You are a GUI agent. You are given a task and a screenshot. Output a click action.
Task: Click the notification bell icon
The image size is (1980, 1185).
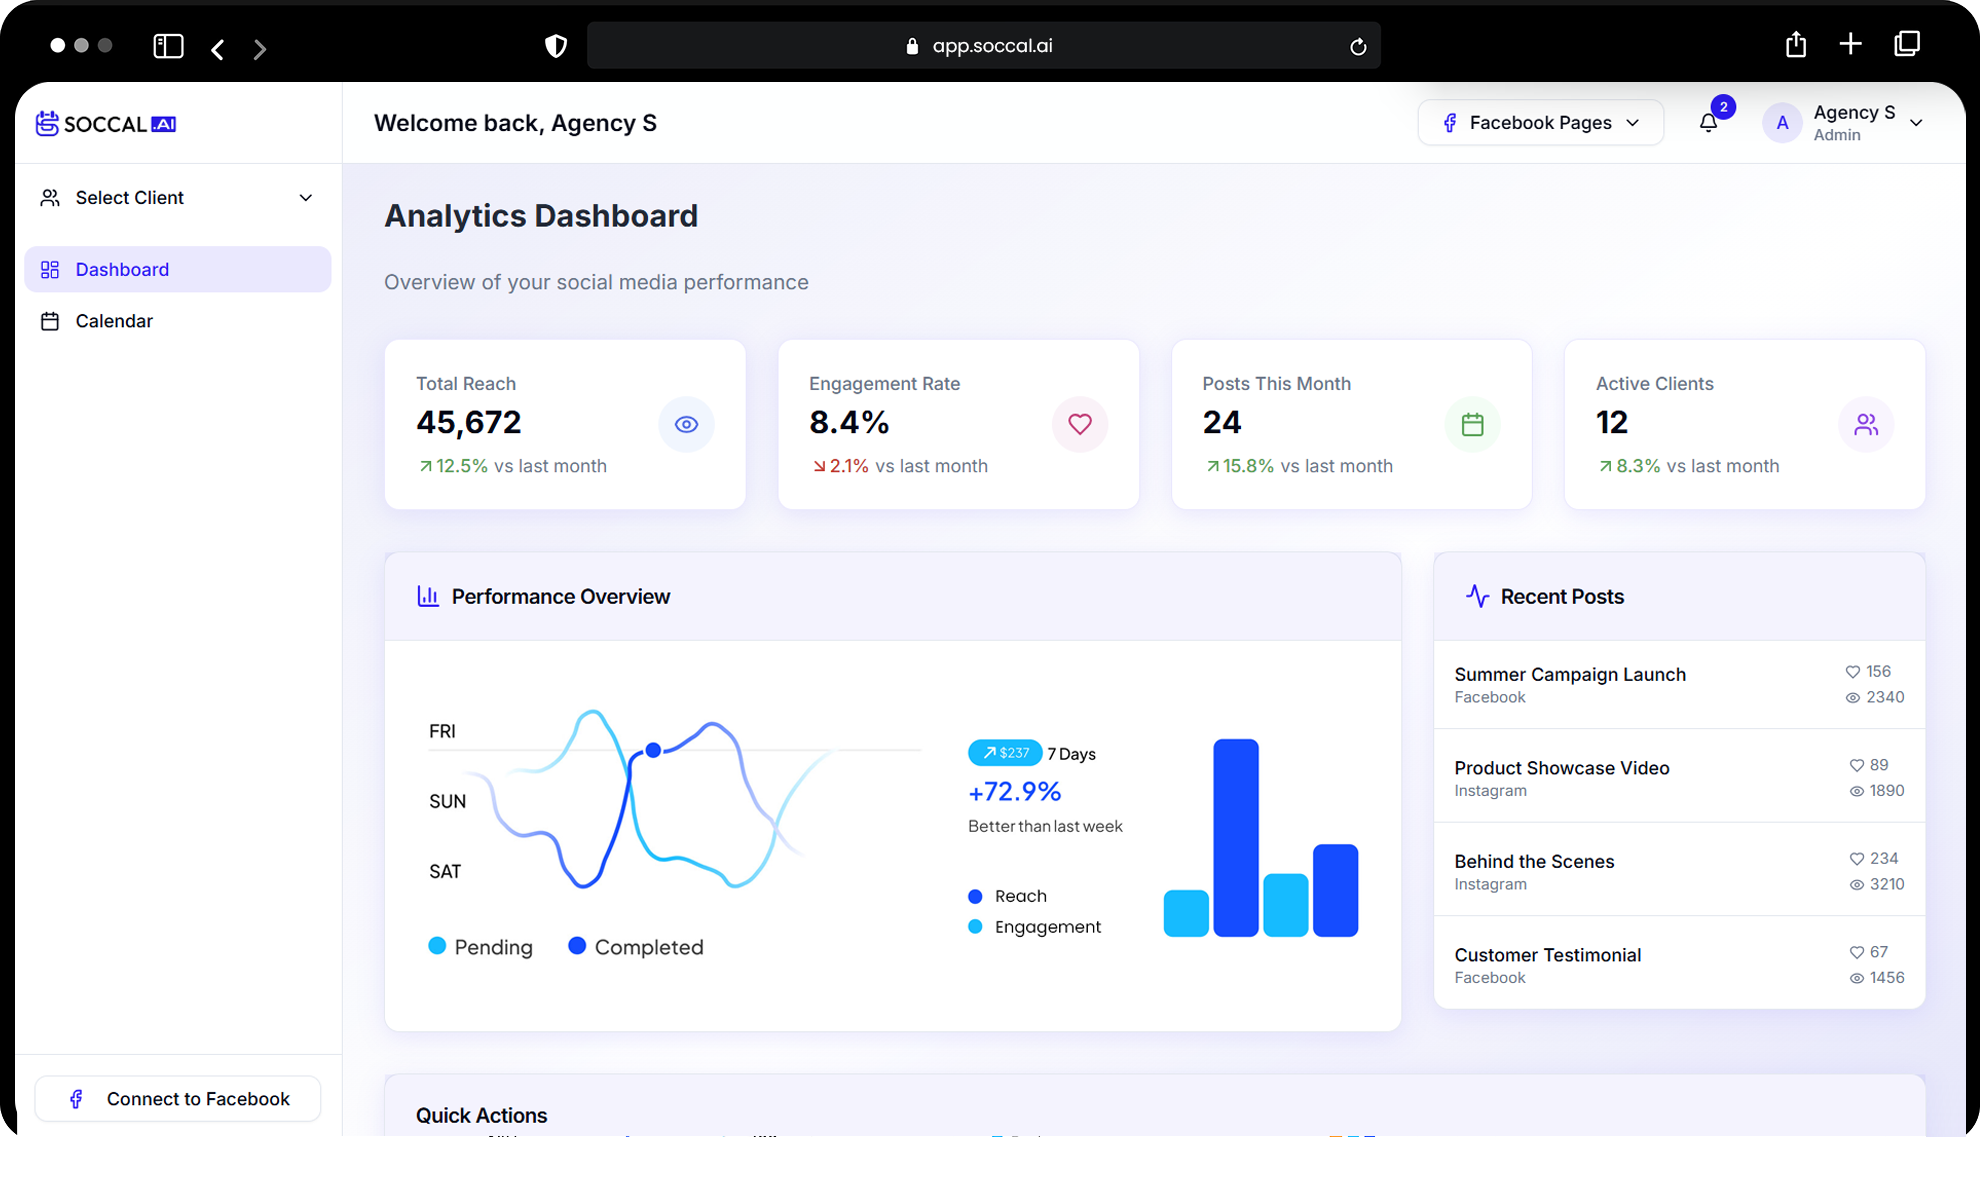point(1708,123)
